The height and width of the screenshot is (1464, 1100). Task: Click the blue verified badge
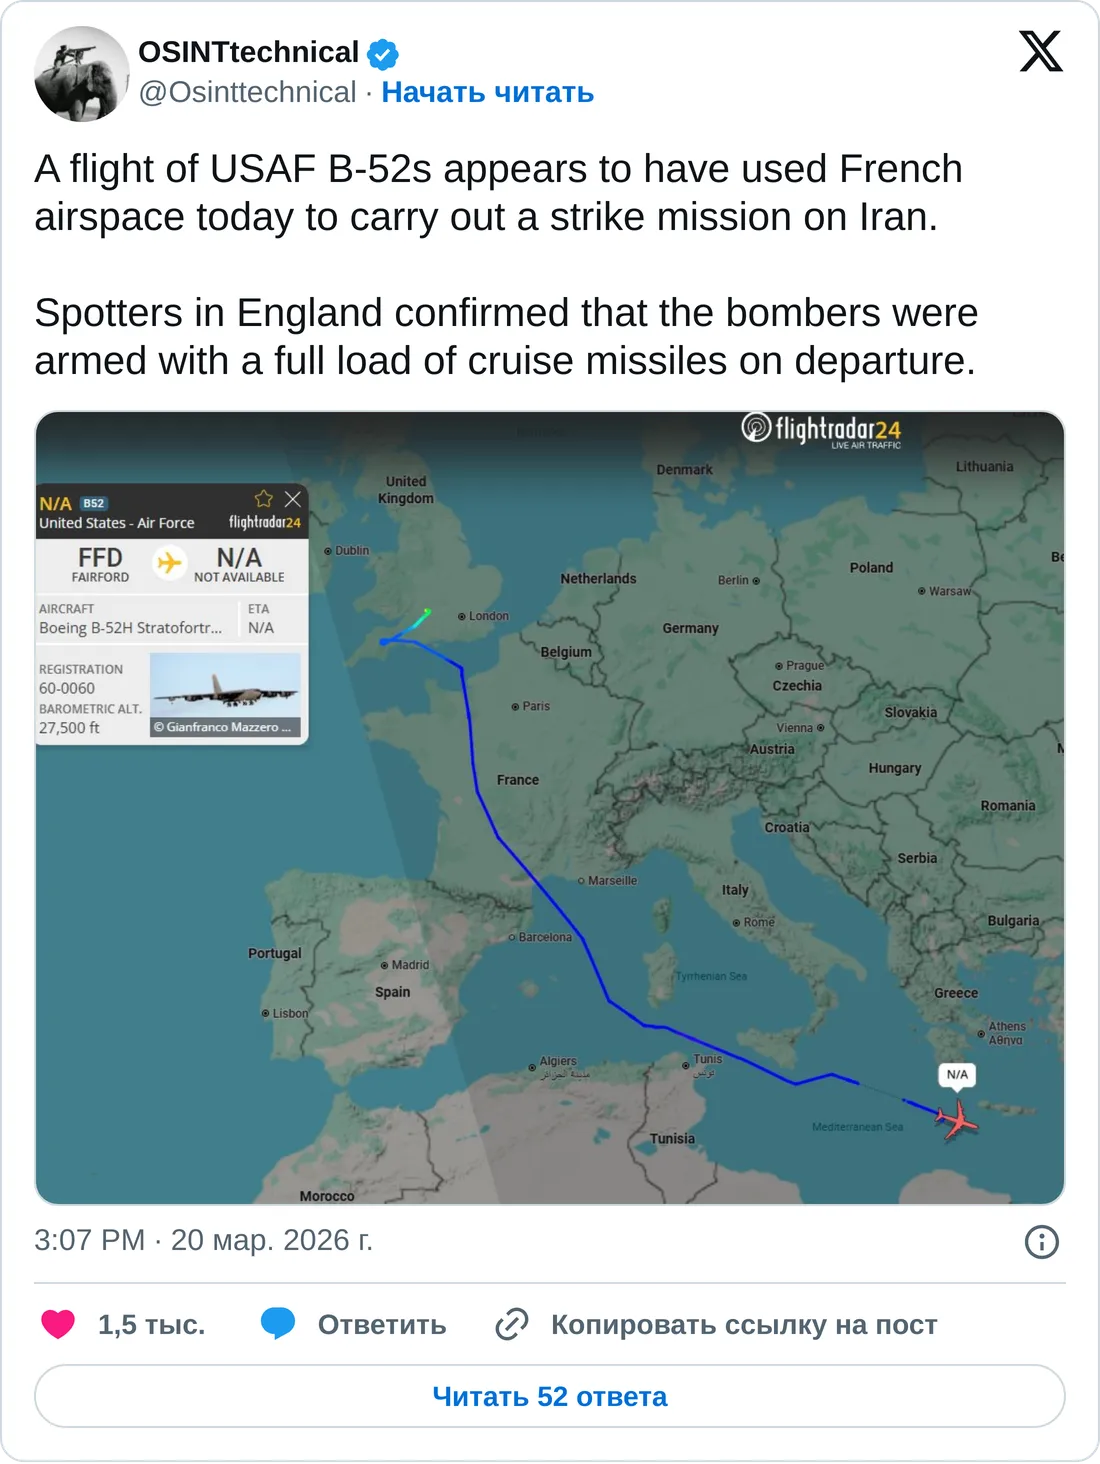point(383,54)
